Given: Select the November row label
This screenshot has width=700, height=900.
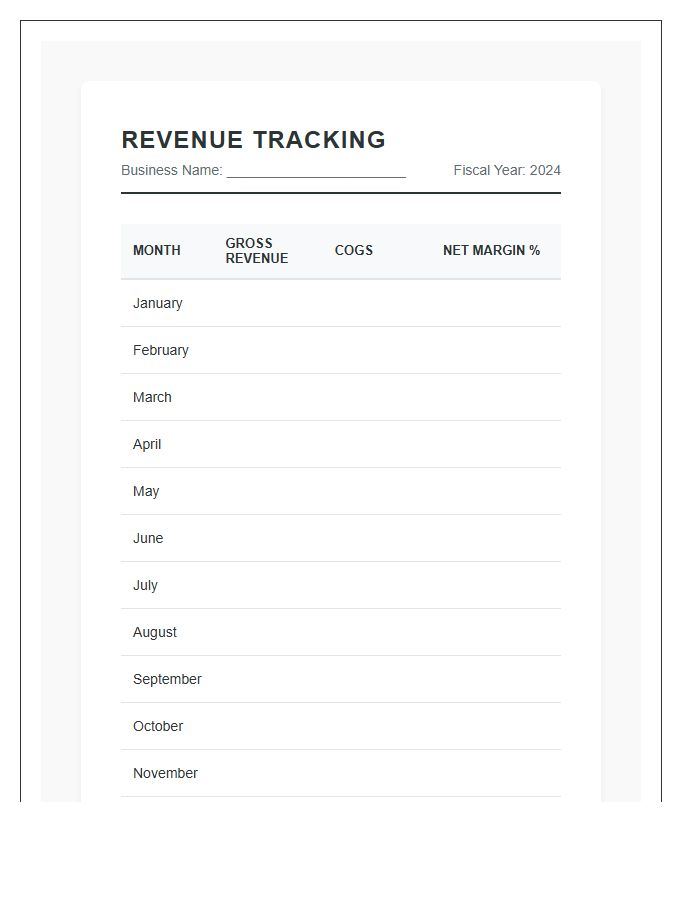Looking at the screenshot, I should [165, 773].
